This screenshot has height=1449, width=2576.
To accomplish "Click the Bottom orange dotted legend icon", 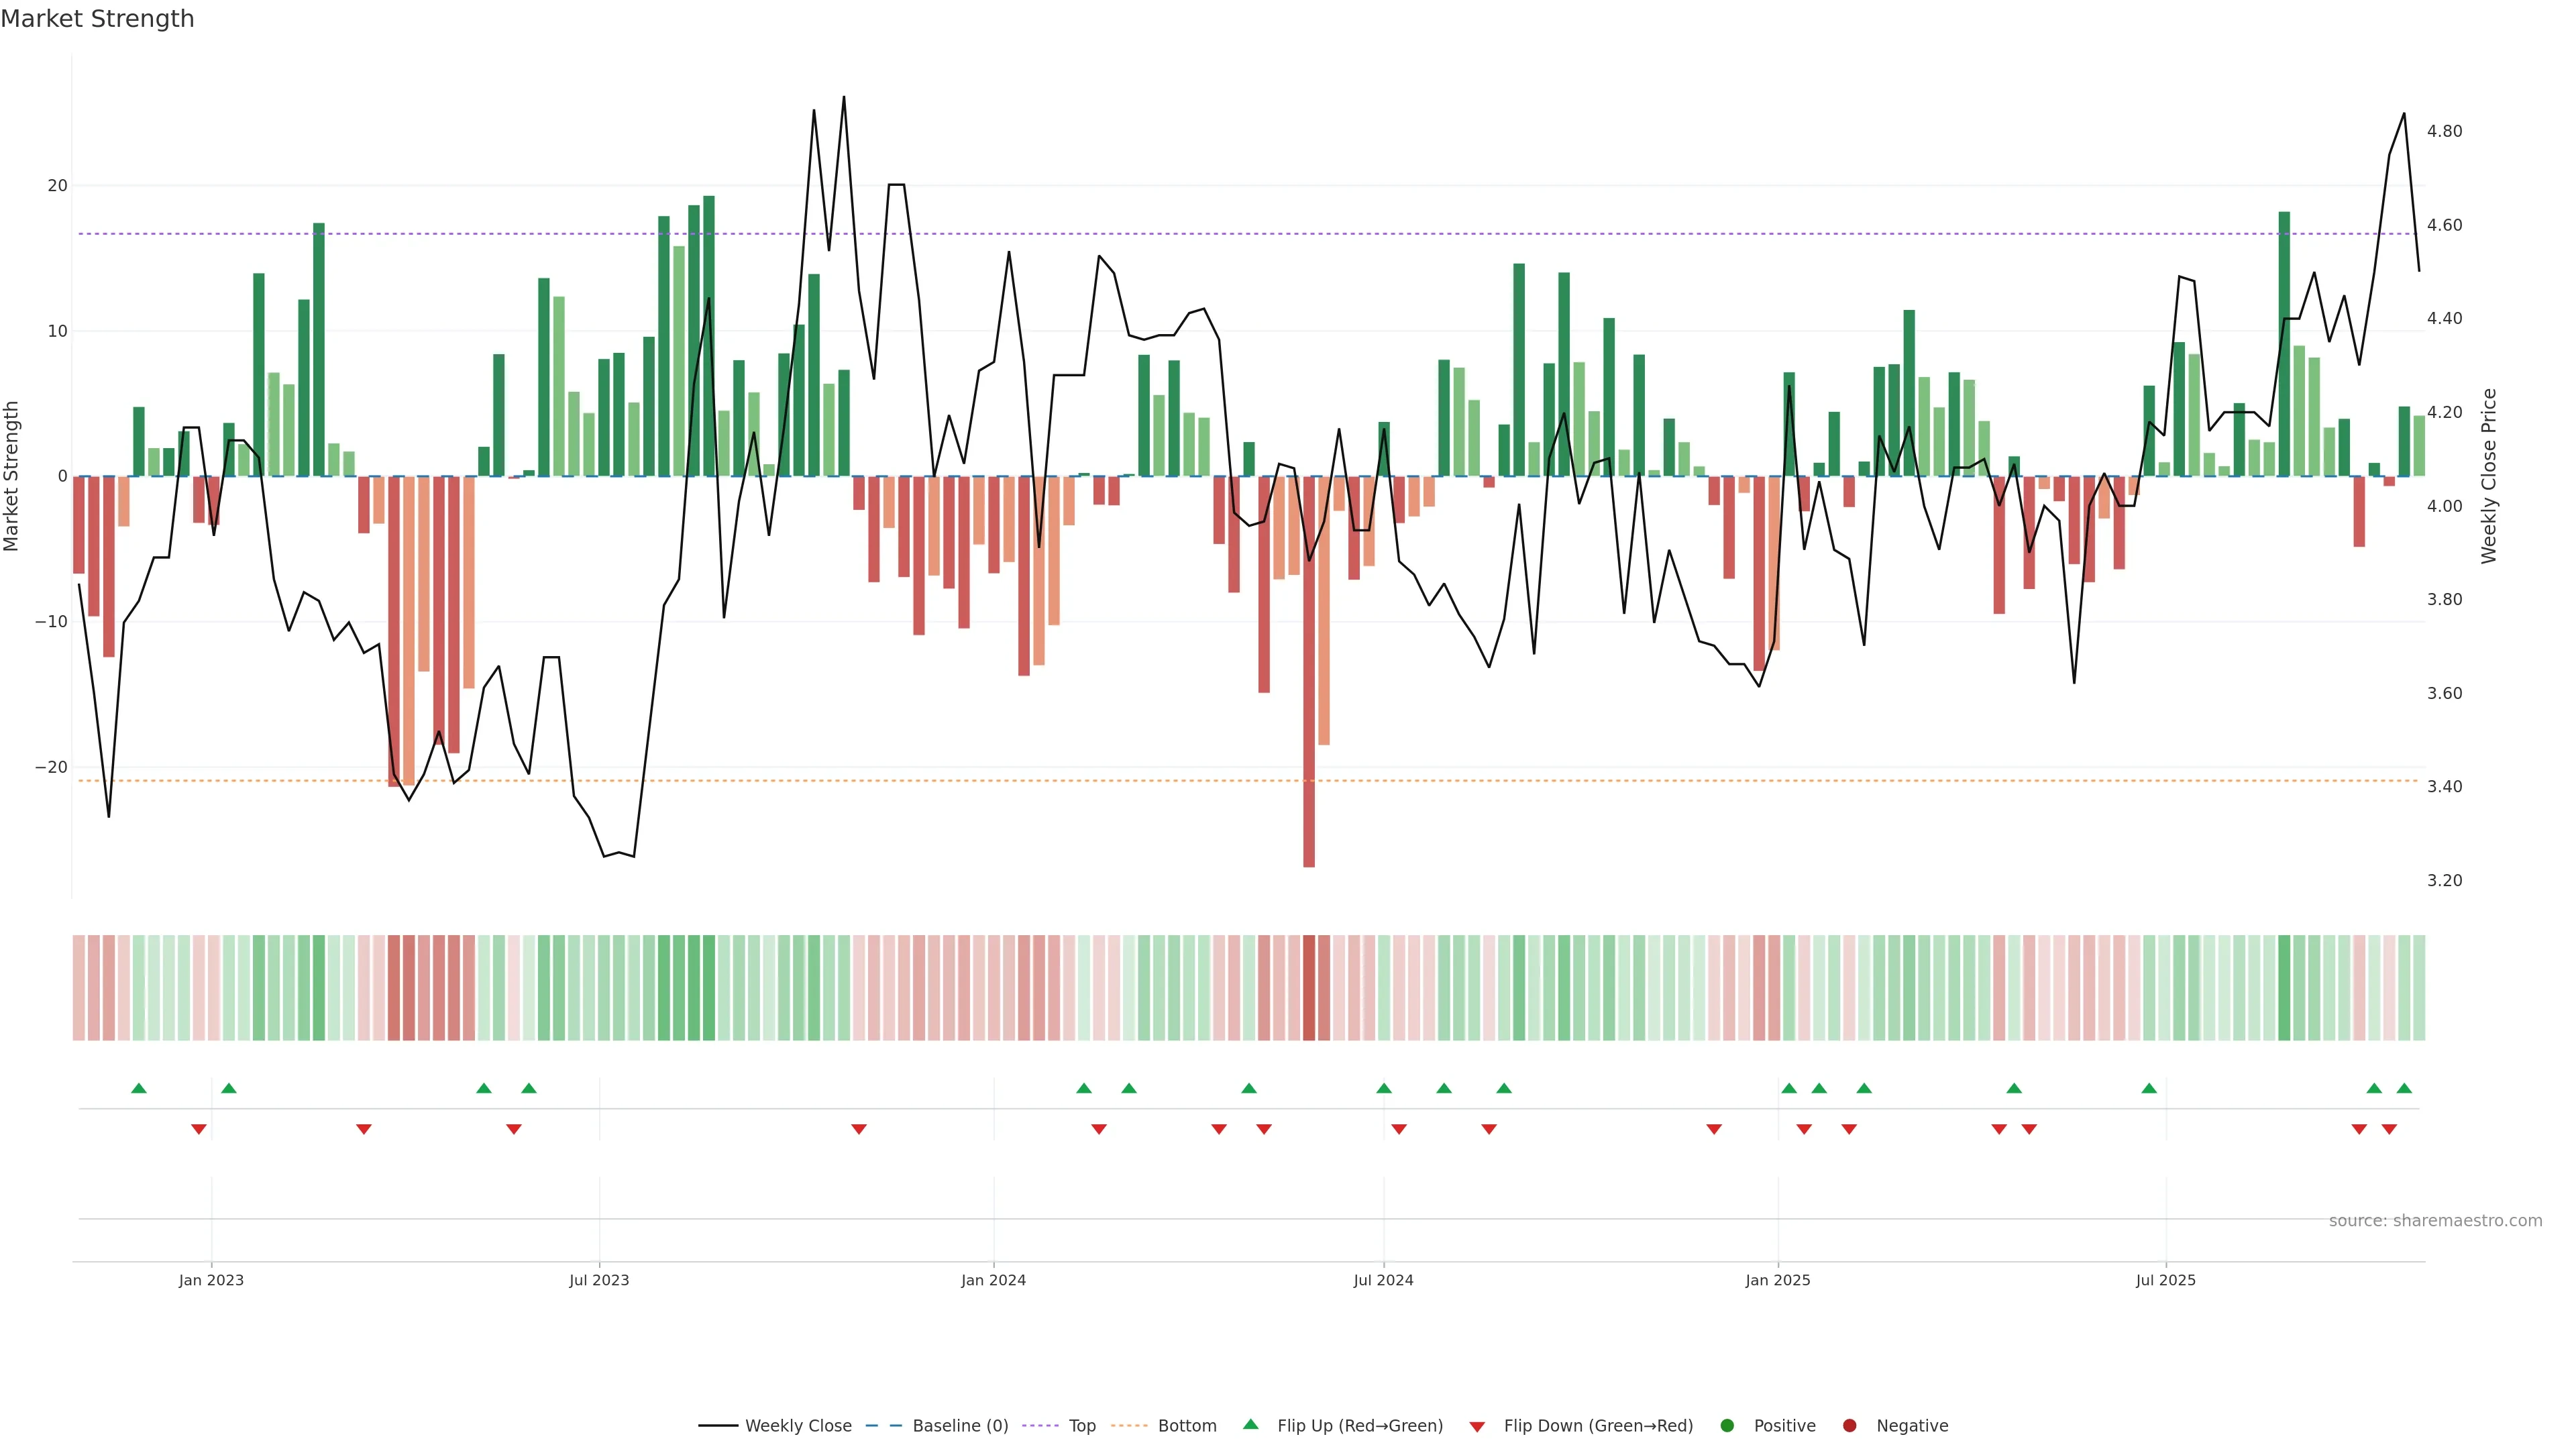I will [x=1129, y=1426].
